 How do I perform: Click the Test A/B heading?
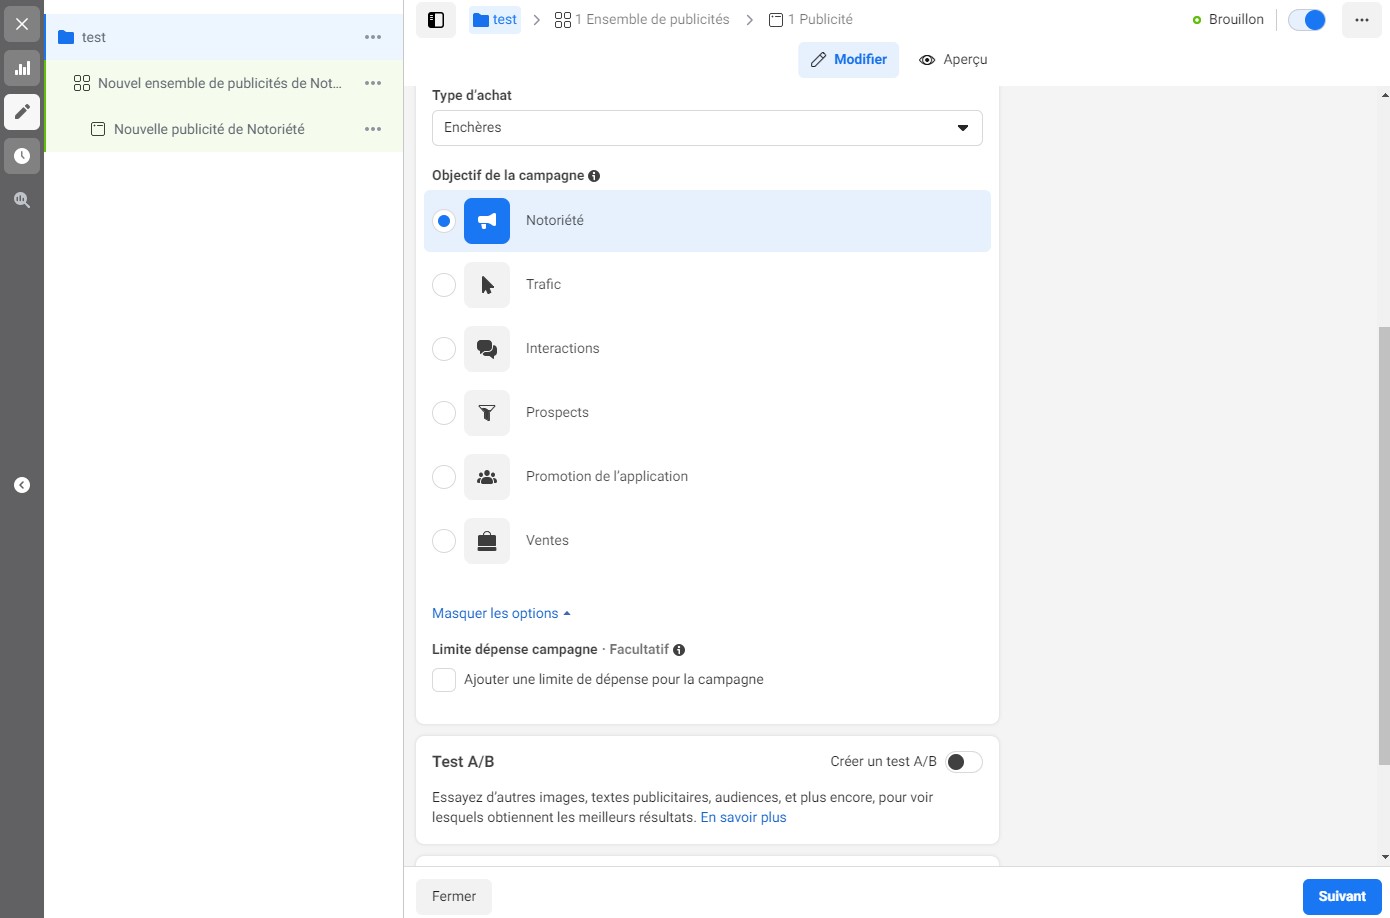(463, 762)
